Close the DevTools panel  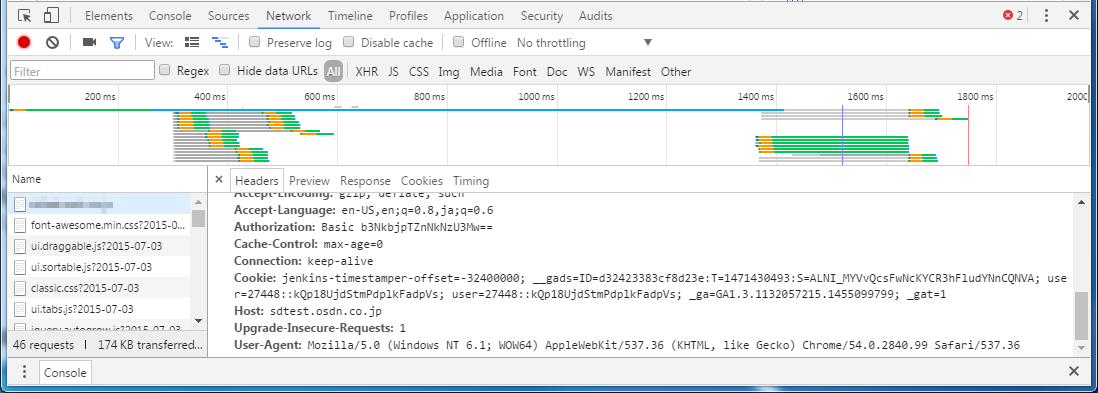click(1073, 15)
